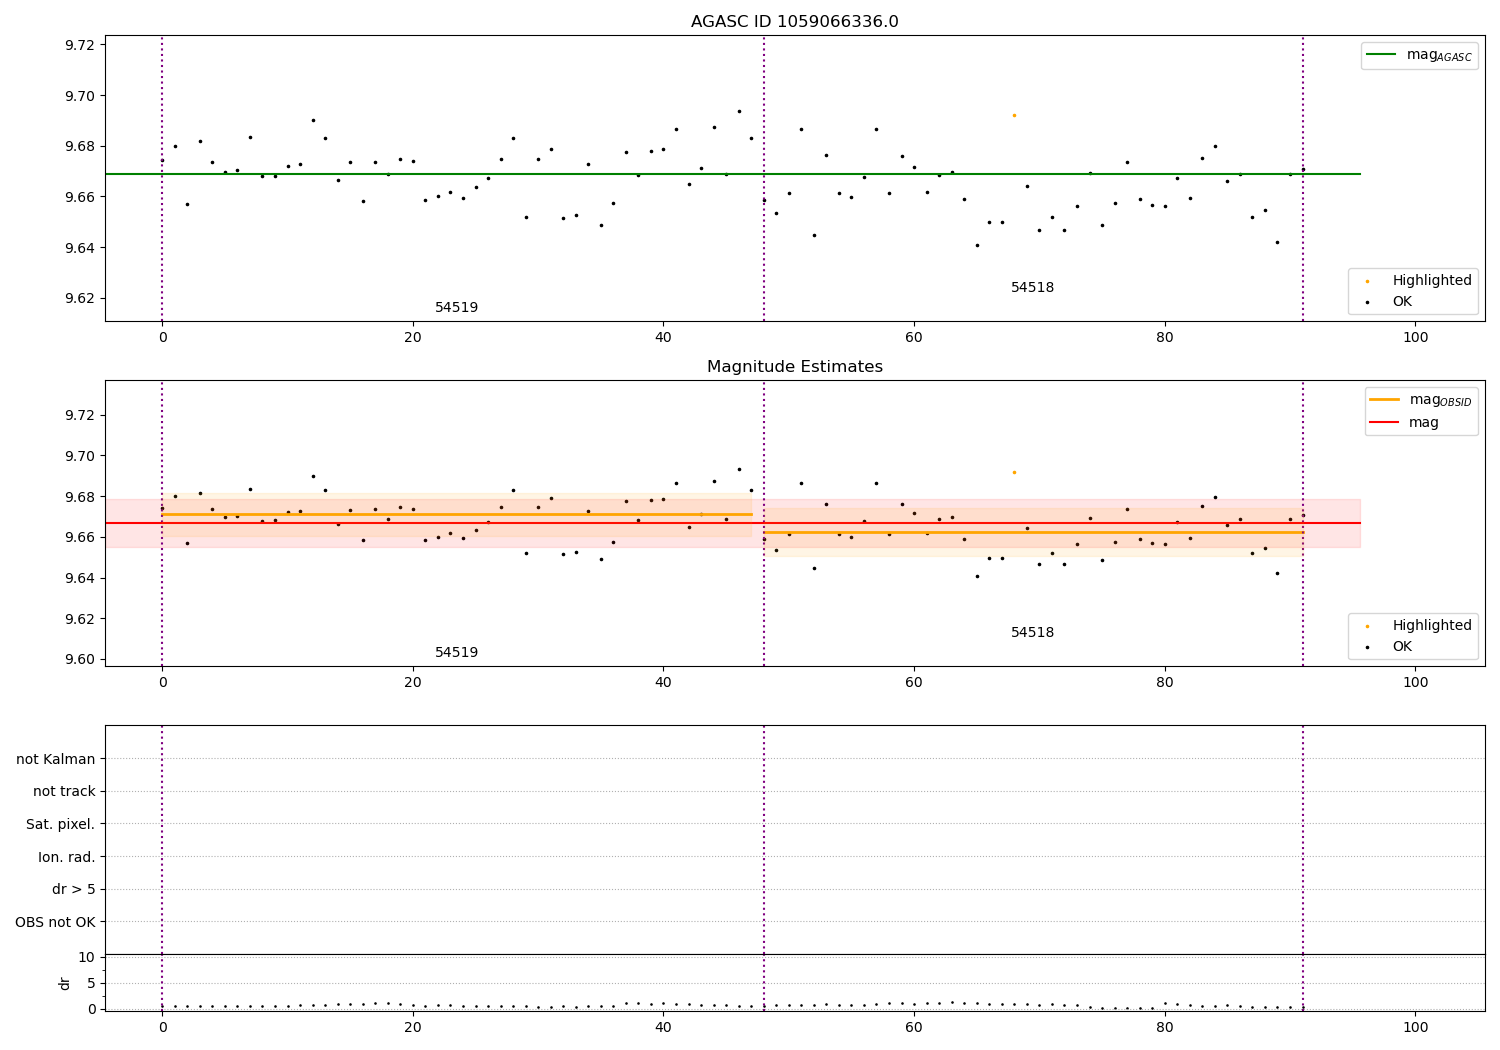Click the orange mag OBSID line above 54519
Viewport: 1500px width, 1050px height.
coord(457,514)
